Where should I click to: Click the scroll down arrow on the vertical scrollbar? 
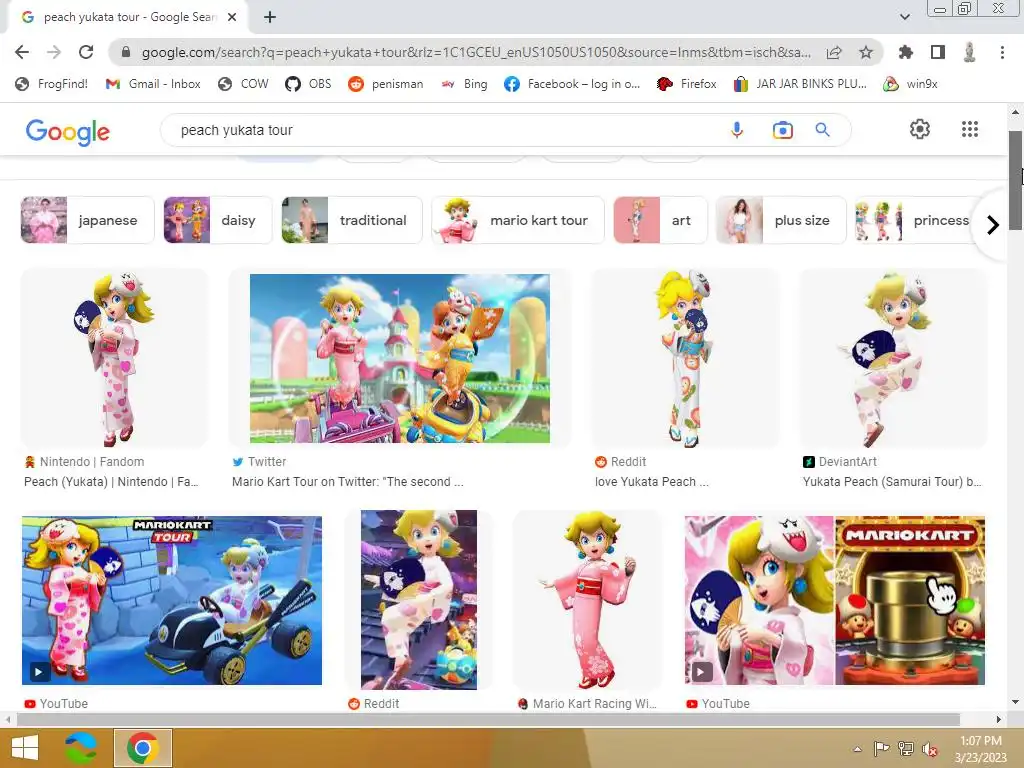pos(1015,703)
